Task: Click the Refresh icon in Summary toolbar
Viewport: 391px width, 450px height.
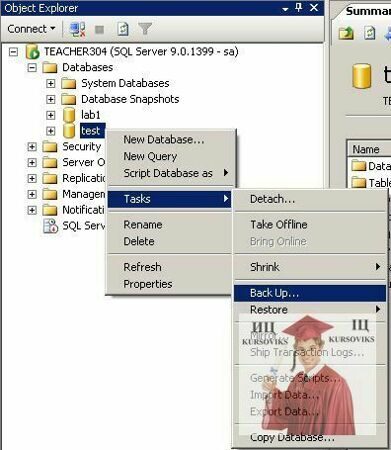Action: point(370,33)
